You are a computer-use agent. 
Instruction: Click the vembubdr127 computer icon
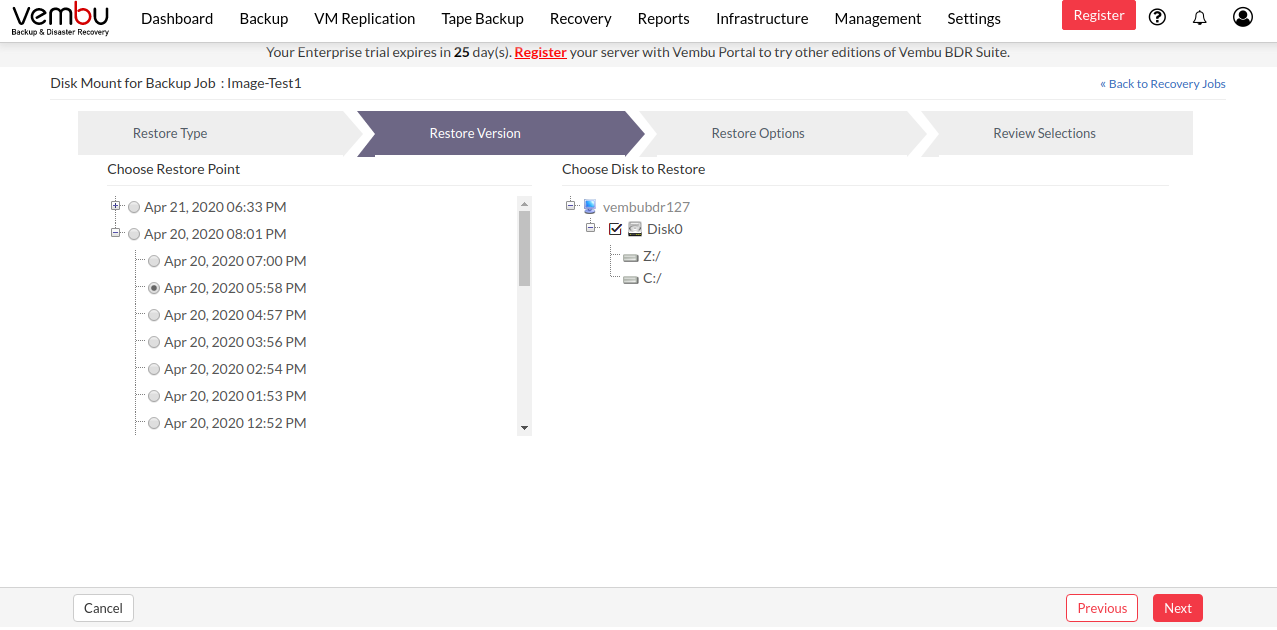tap(590, 206)
